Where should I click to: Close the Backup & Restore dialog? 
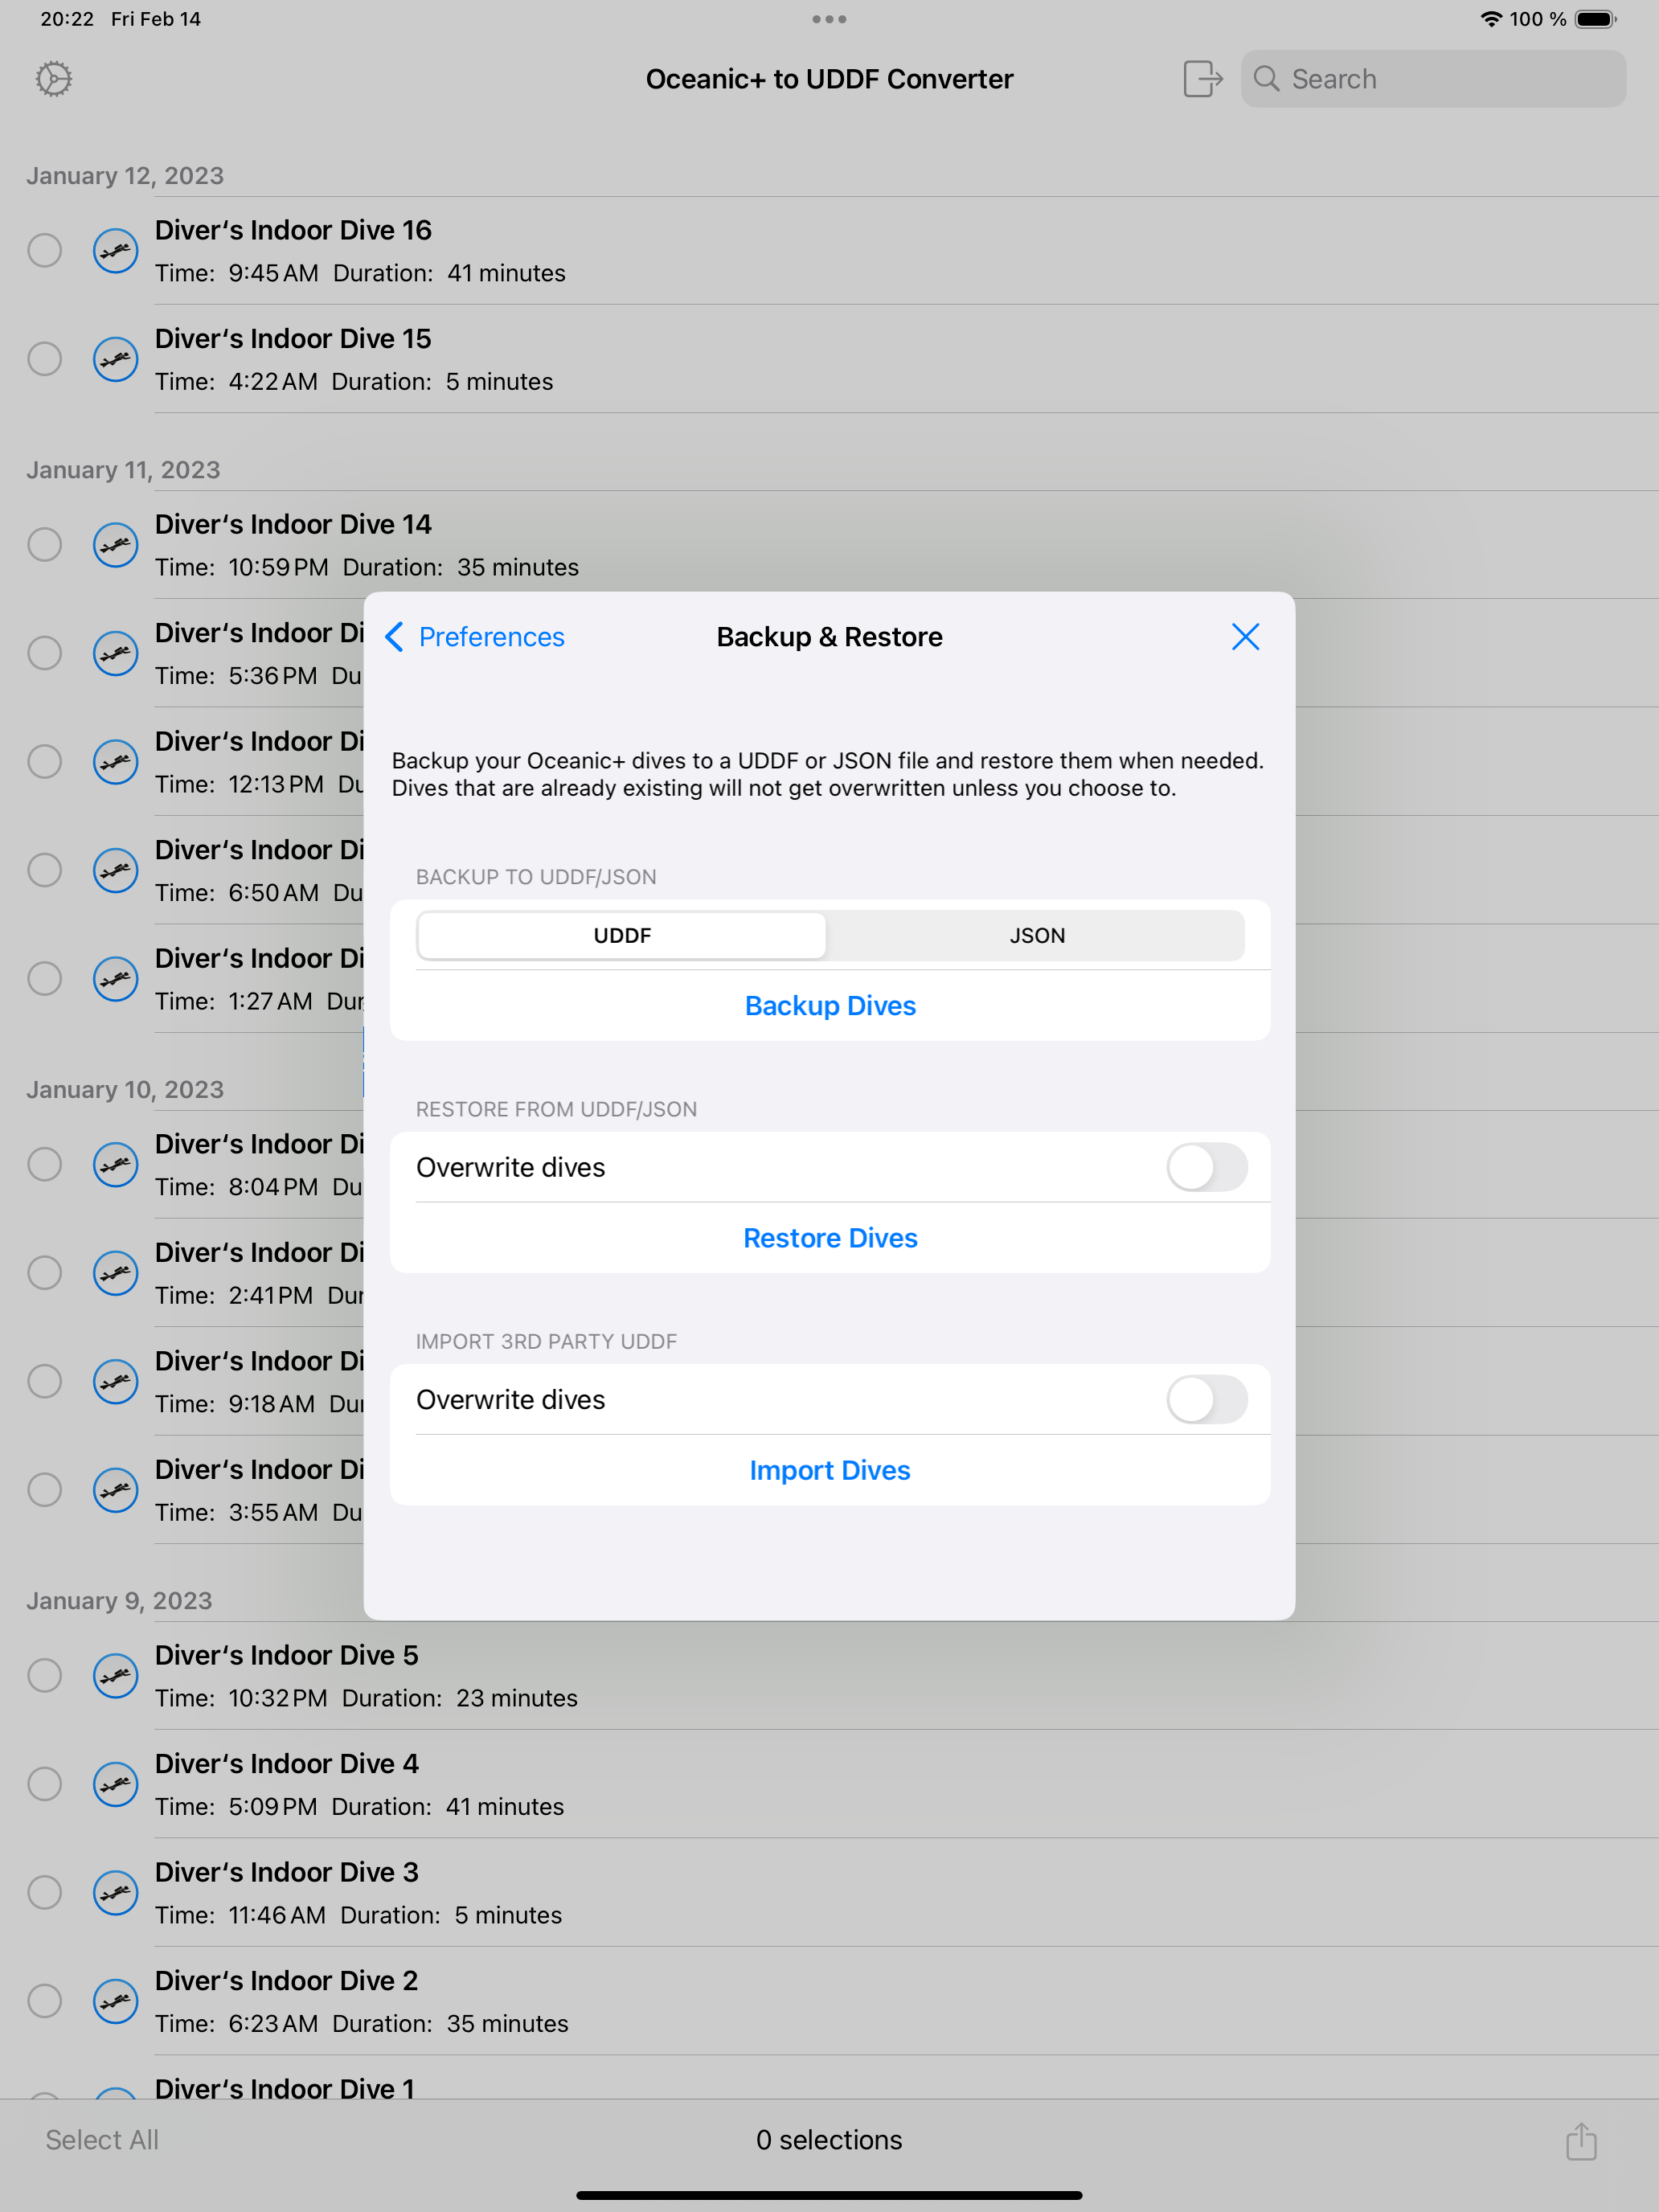[x=1245, y=637]
